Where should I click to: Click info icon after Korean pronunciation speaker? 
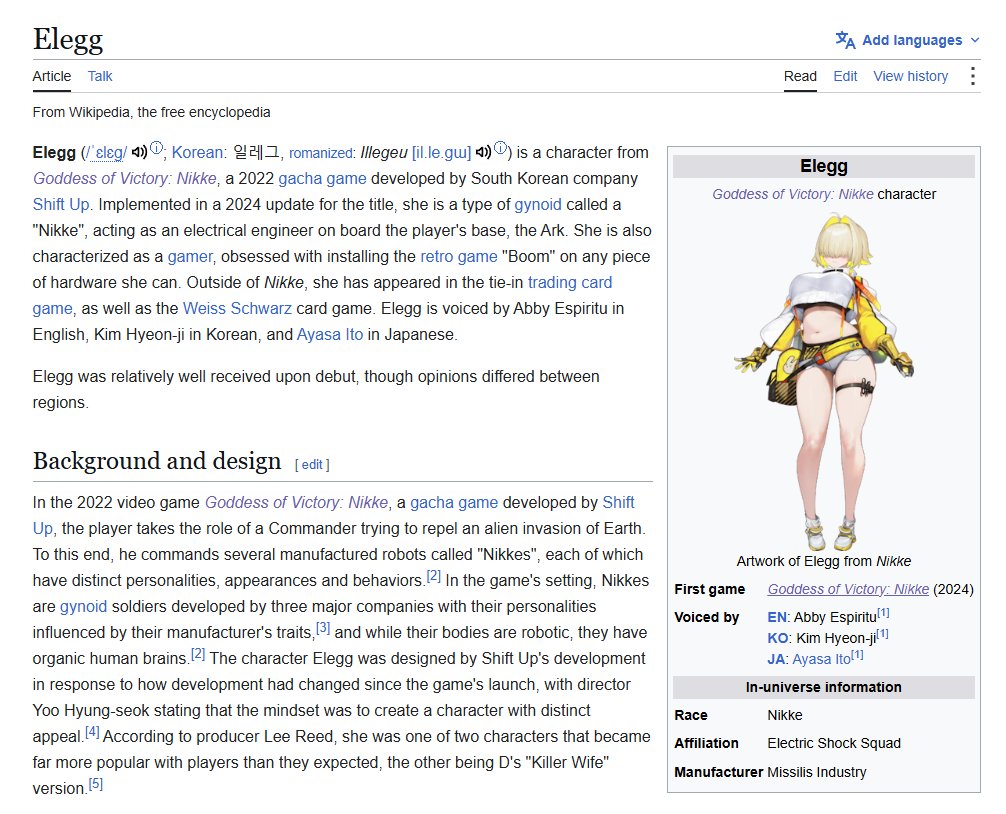[500, 148]
